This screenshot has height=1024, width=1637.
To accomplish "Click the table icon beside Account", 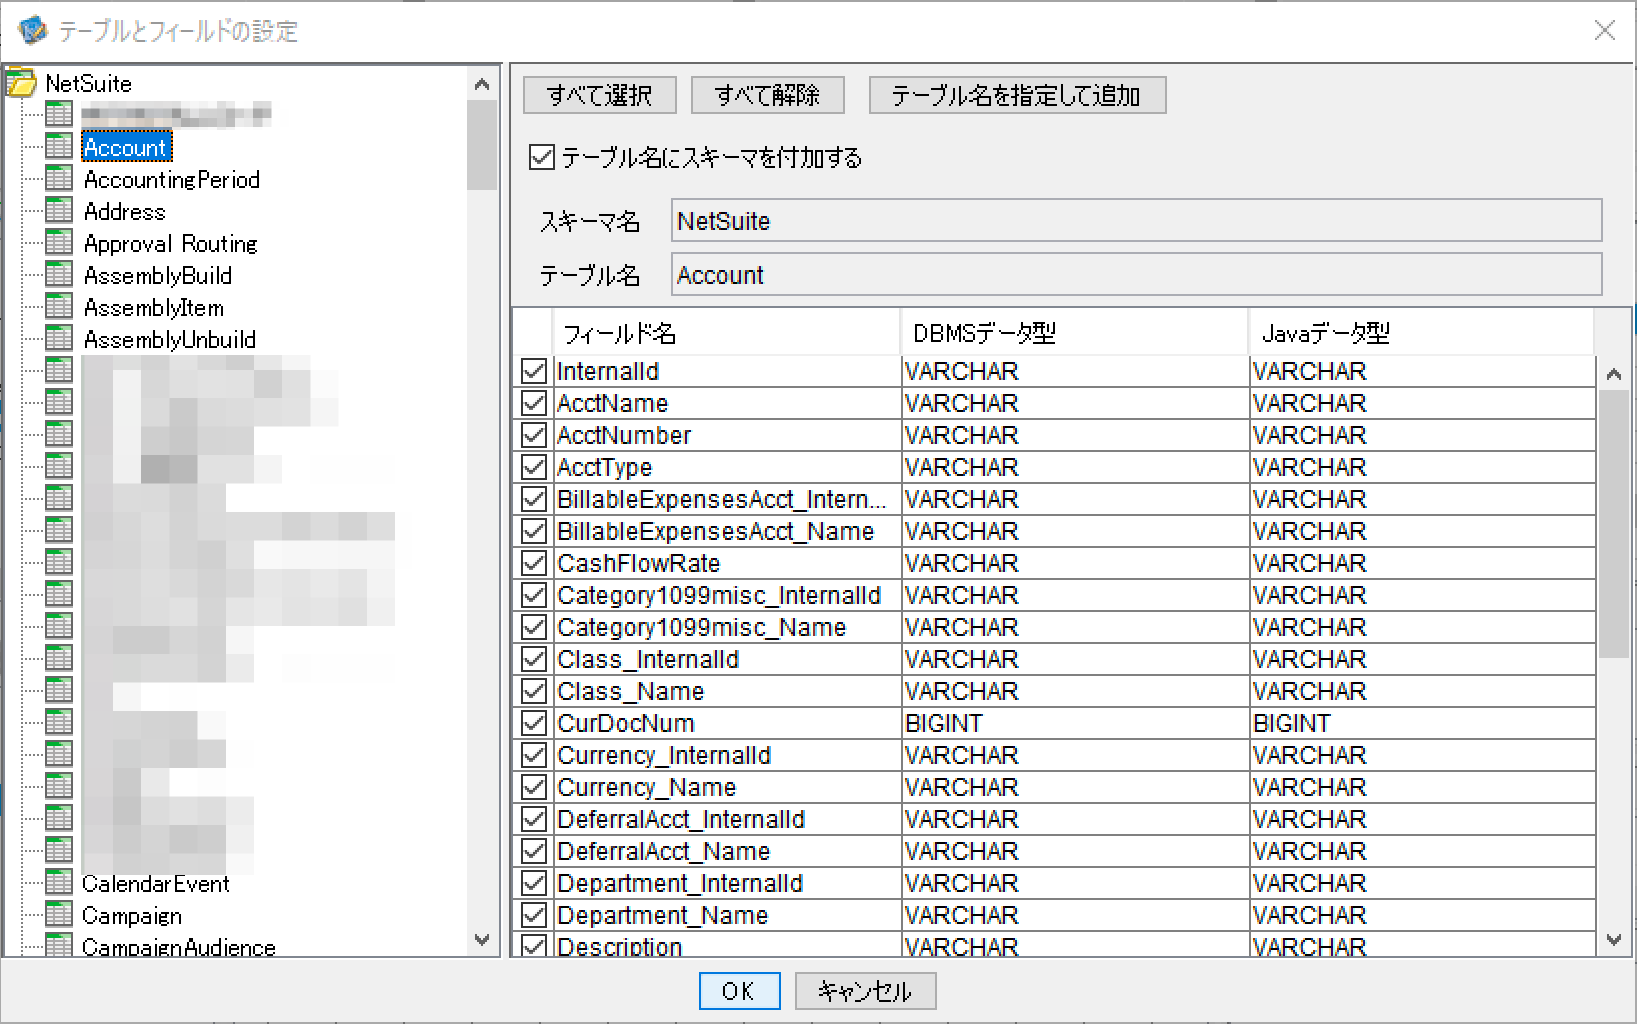I will 59,147.
